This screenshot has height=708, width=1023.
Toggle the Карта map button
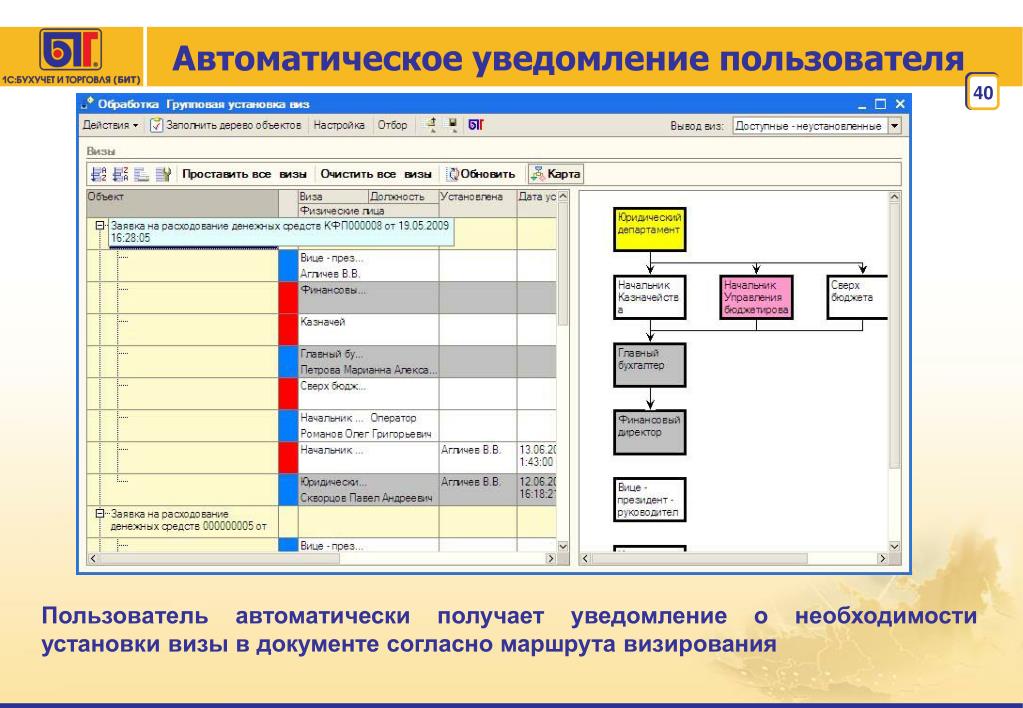[556, 174]
